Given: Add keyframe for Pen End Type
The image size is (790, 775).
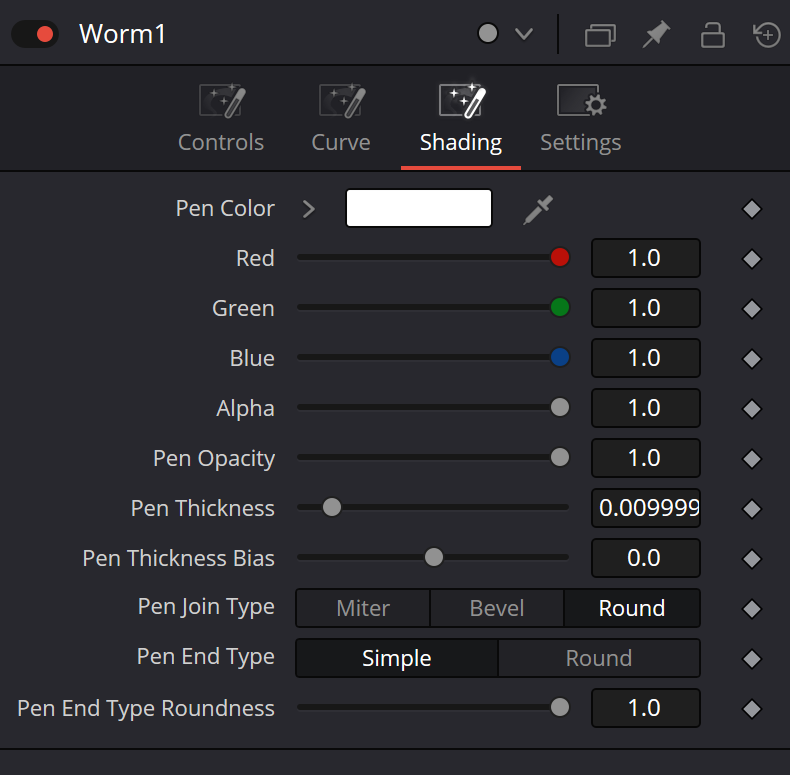Looking at the screenshot, I should tap(752, 659).
